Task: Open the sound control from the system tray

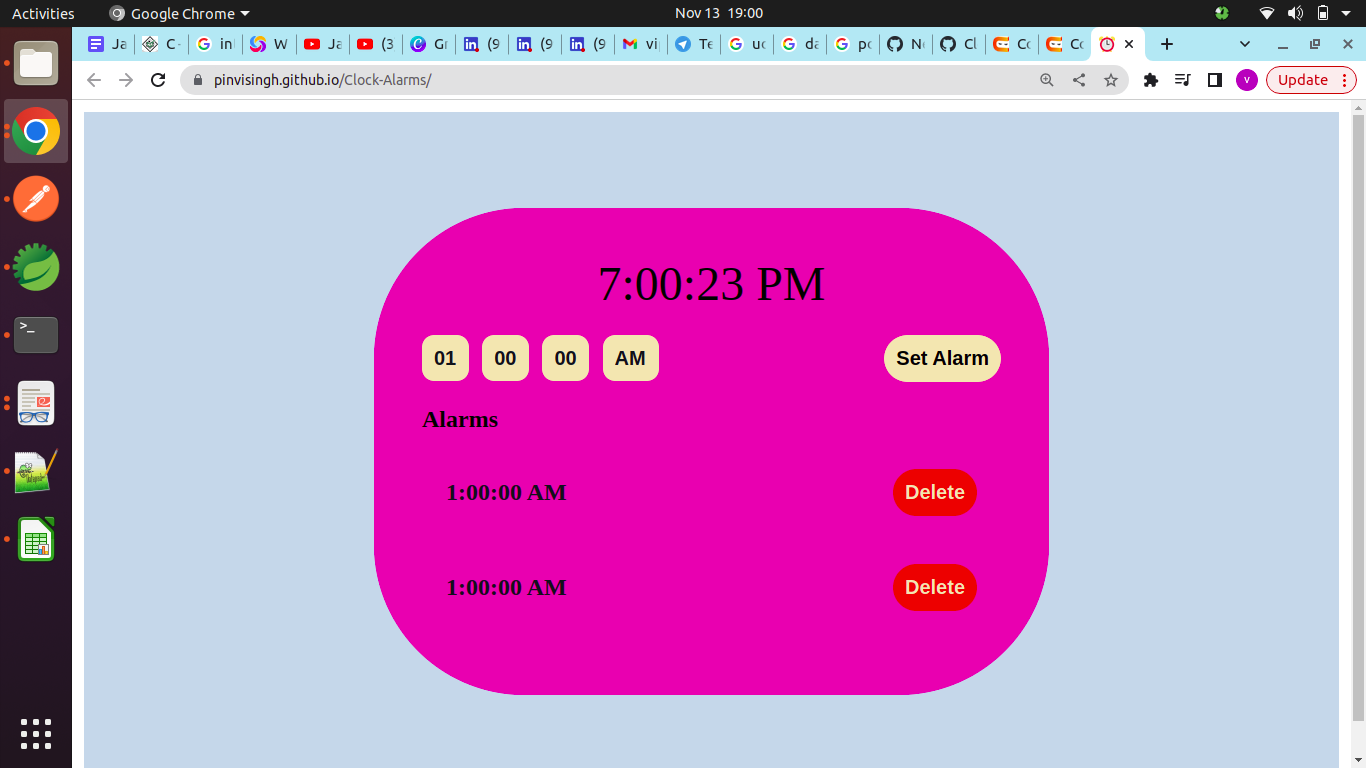Action: (x=1296, y=13)
